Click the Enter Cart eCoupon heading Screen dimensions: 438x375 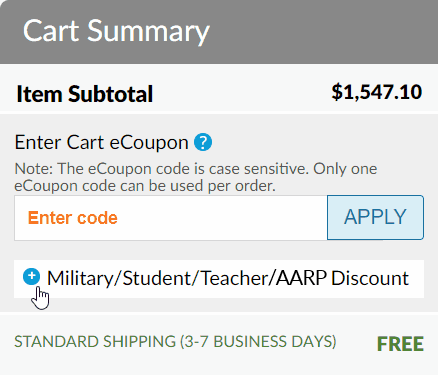click(x=101, y=142)
